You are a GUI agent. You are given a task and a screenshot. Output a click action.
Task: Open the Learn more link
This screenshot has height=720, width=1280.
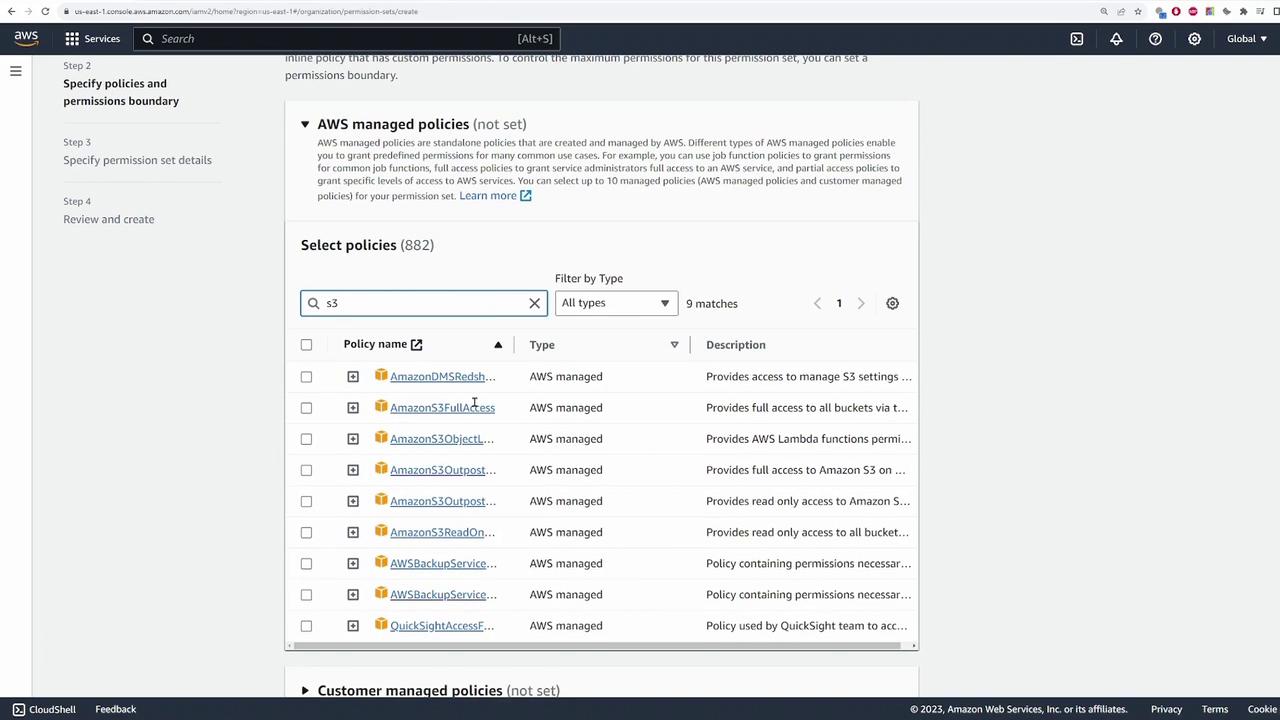click(x=488, y=196)
